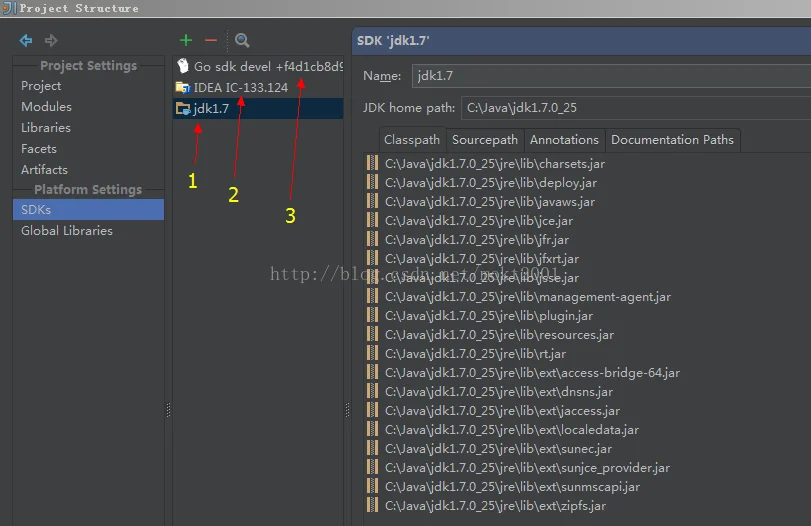The width and height of the screenshot is (811, 526).
Task: Add a new SDK with the plus icon
Action: 186,40
